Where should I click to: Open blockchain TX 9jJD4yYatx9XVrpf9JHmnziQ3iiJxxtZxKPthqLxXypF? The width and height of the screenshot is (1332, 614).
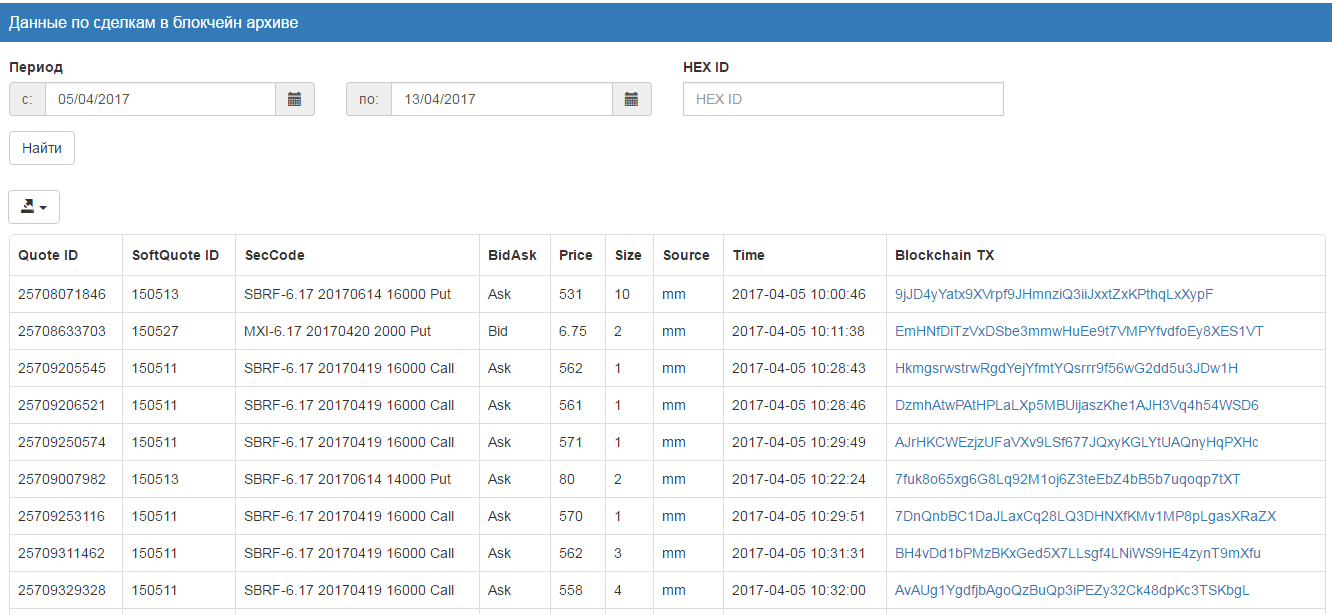tap(1054, 294)
